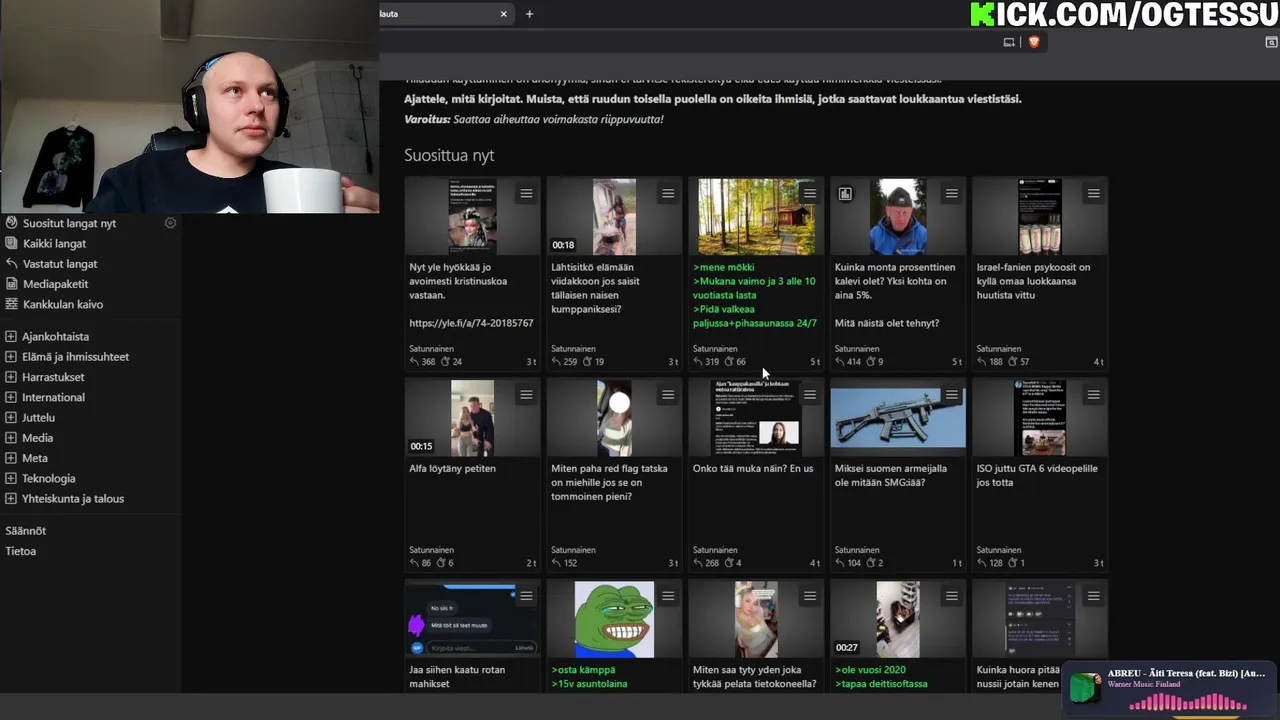Open hamburger menu on the 'Israel-fanien psykoosit' thread
Viewport: 1280px width, 720px height.
[x=1094, y=194]
